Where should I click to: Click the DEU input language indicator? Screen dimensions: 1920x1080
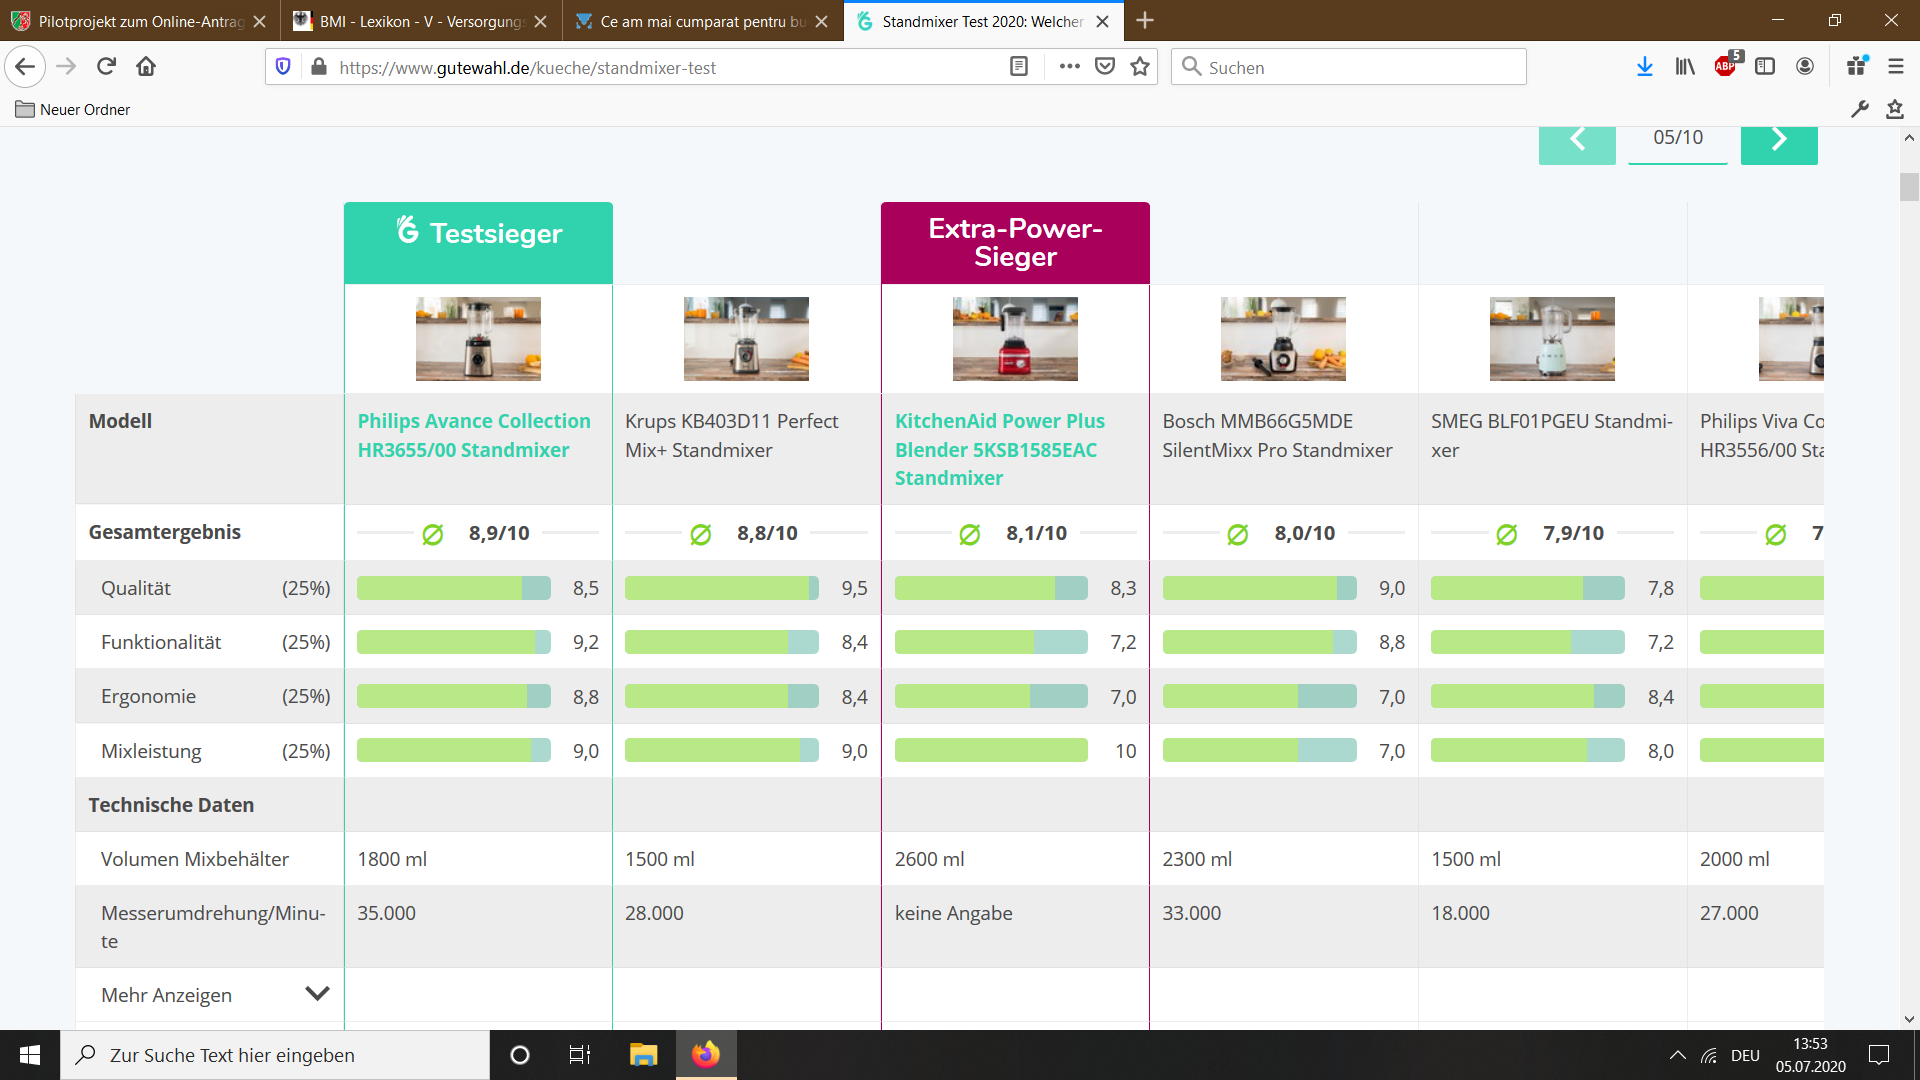(x=1745, y=1055)
